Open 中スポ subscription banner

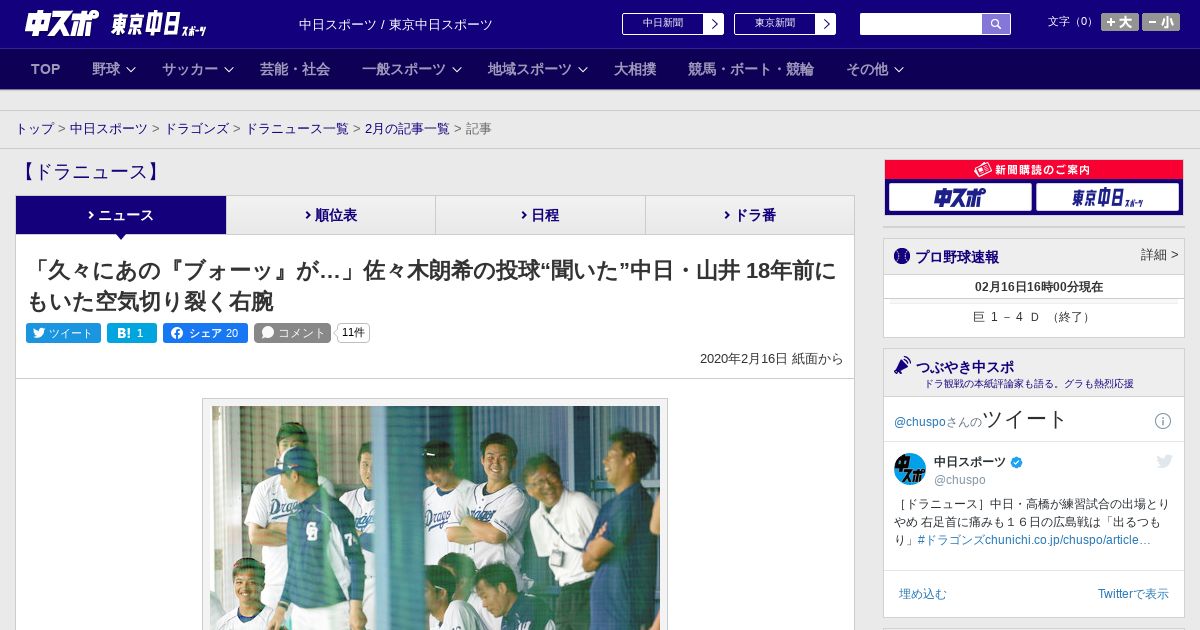(x=960, y=197)
